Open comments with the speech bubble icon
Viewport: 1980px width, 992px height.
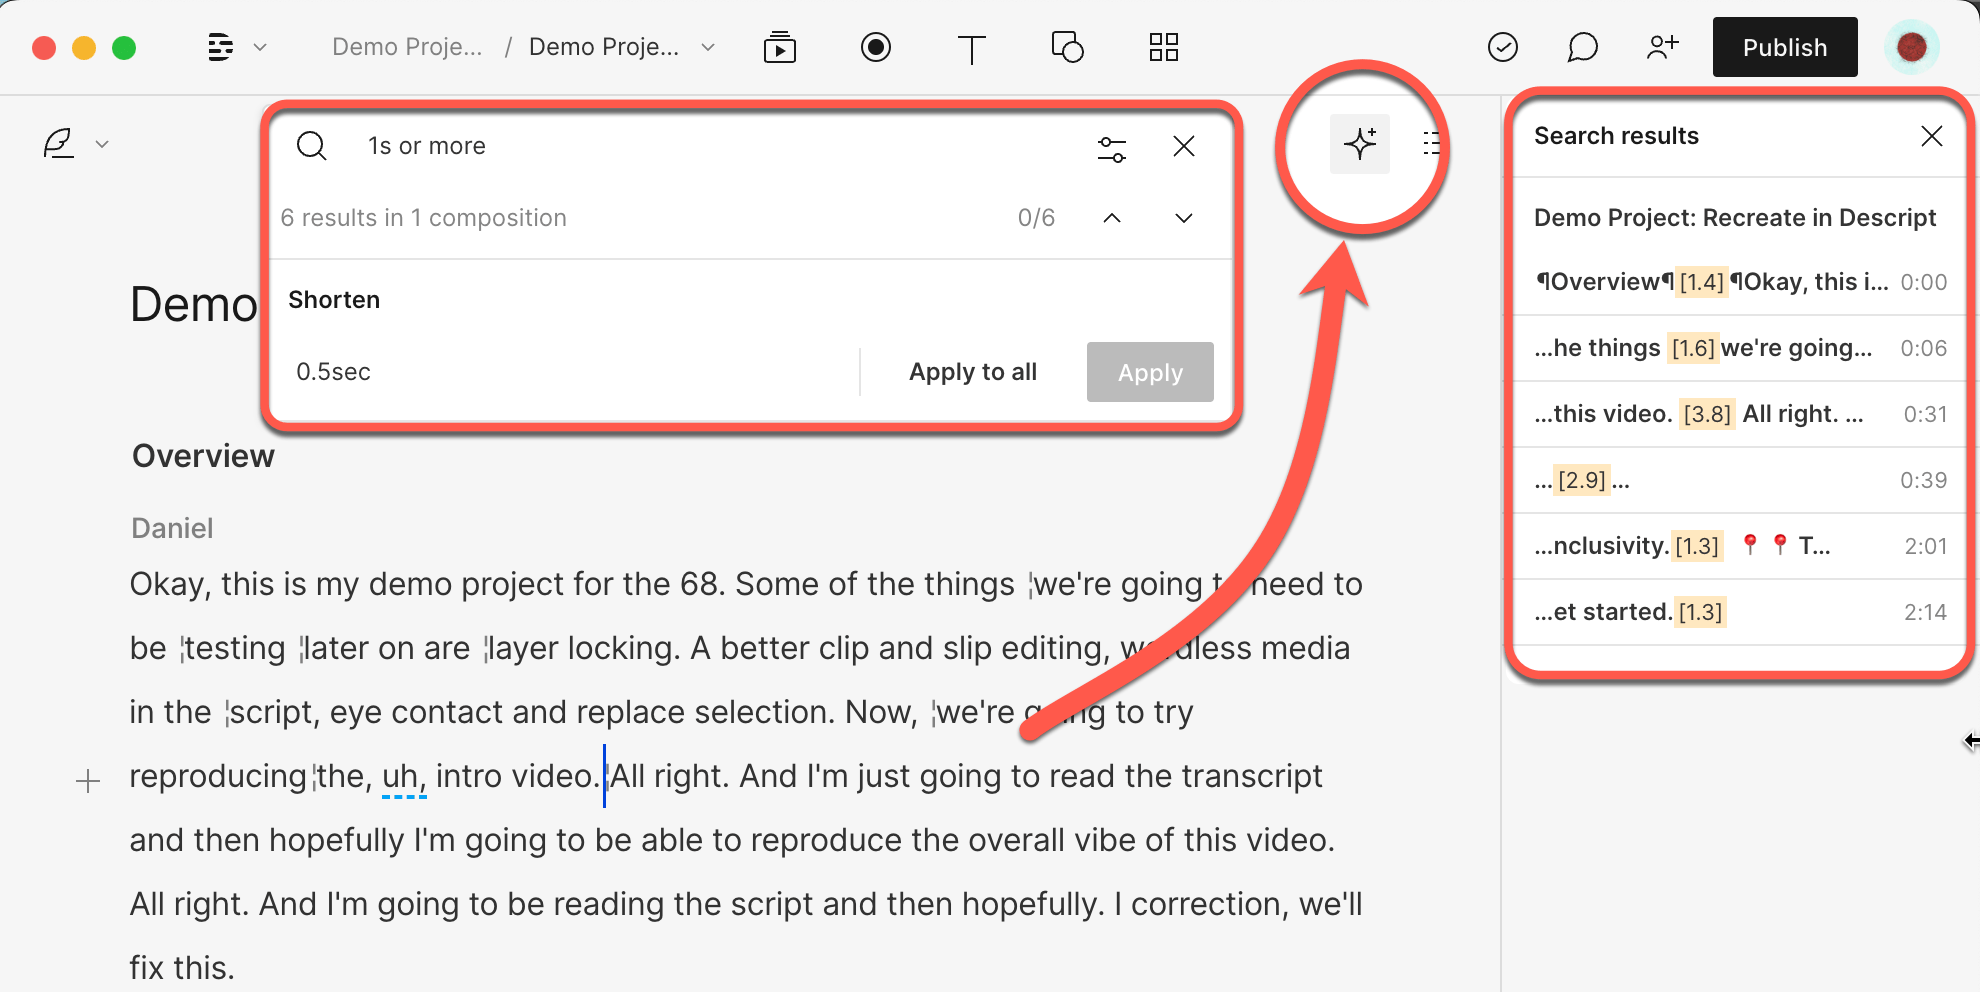pyautogui.click(x=1582, y=47)
